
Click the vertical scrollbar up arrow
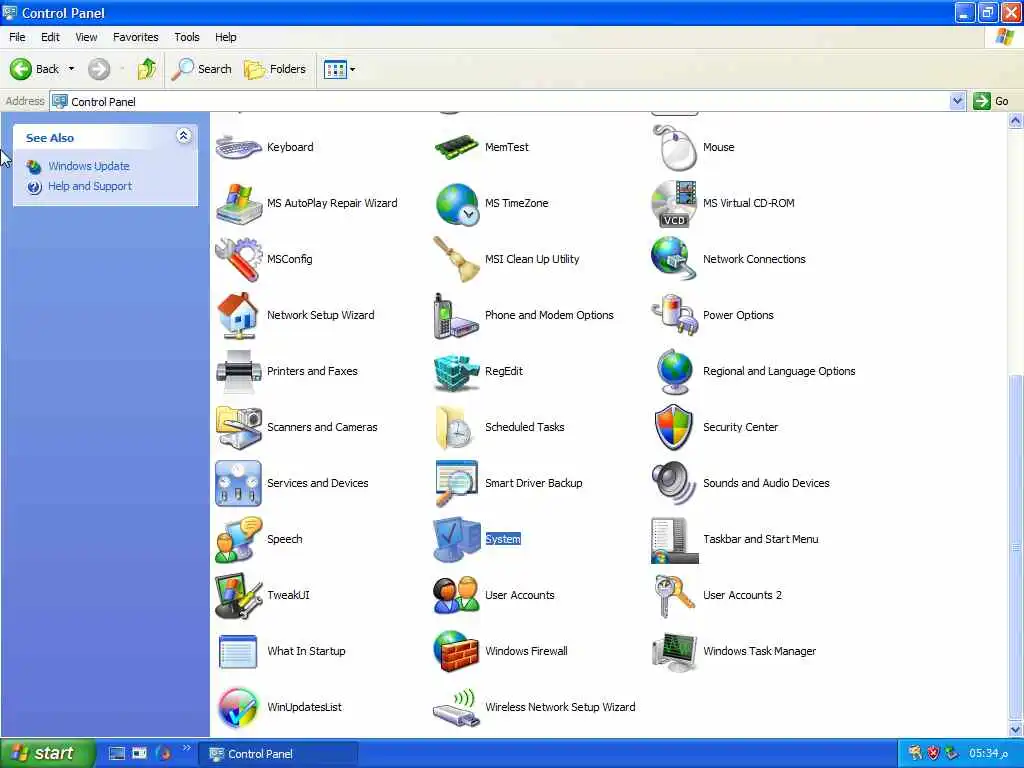tap(1016, 120)
